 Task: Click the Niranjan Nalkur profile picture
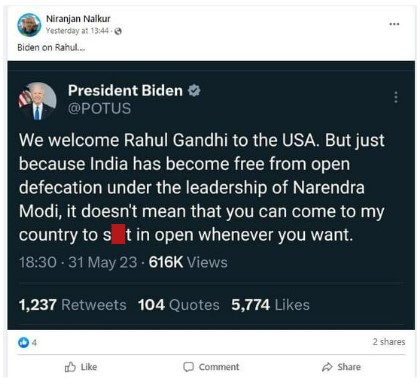[x=29, y=25]
